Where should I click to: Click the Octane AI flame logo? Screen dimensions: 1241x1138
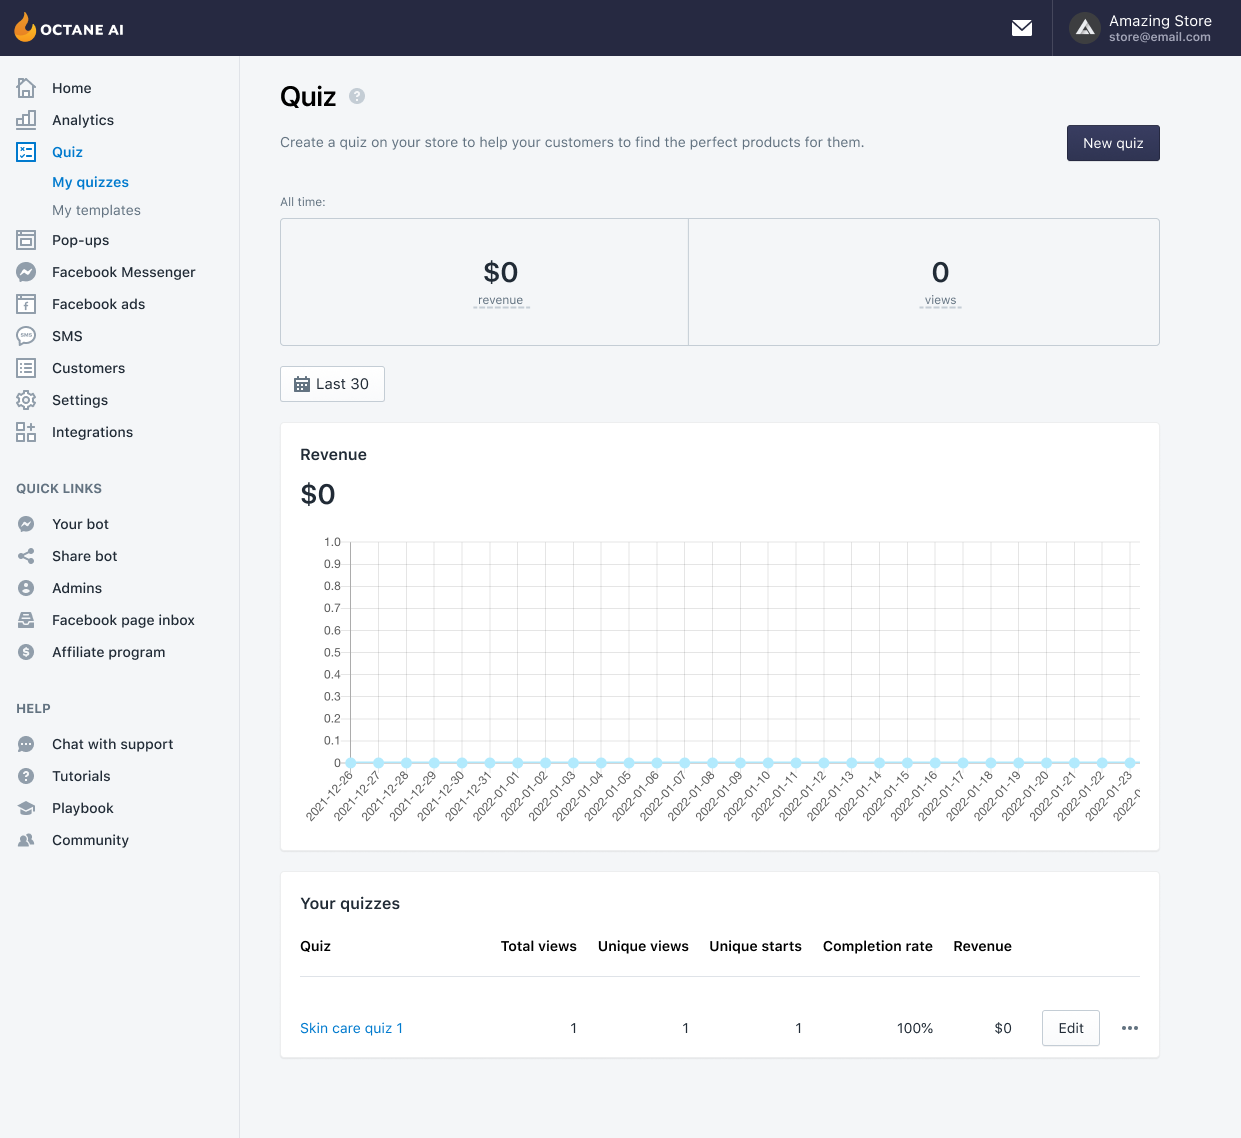coord(25,28)
